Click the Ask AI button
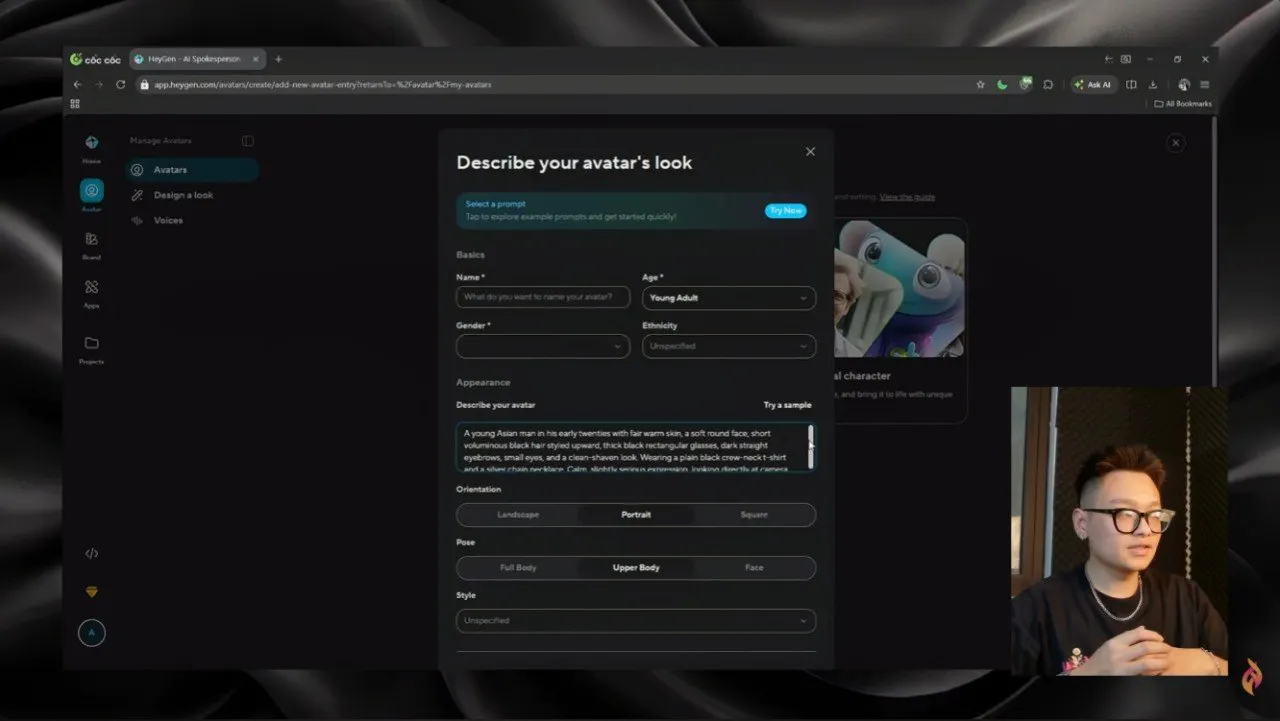 point(1093,85)
